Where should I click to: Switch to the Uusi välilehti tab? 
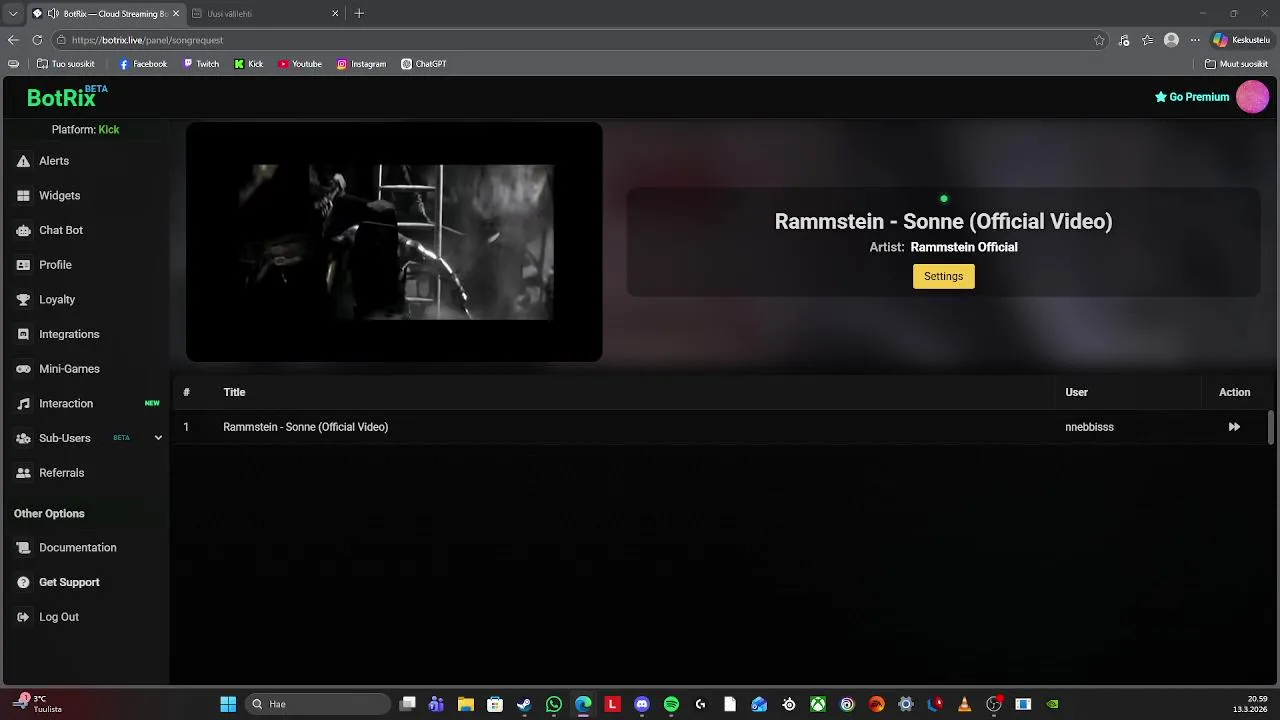(265, 14)
